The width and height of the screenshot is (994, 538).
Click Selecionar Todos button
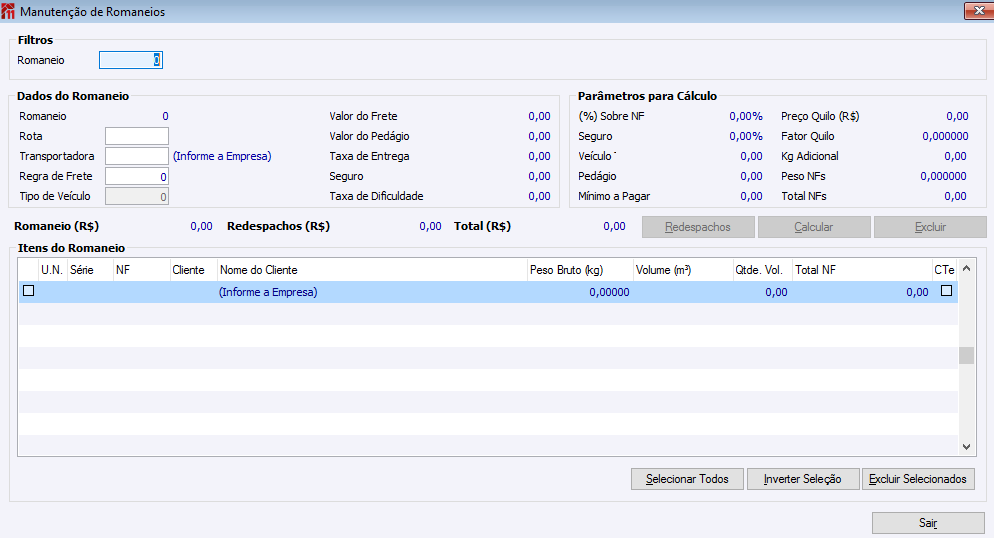687,479
